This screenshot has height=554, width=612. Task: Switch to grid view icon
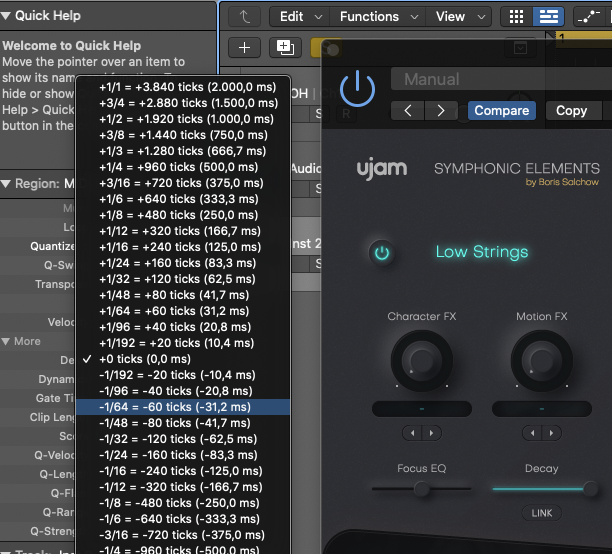tap(516, 17)
